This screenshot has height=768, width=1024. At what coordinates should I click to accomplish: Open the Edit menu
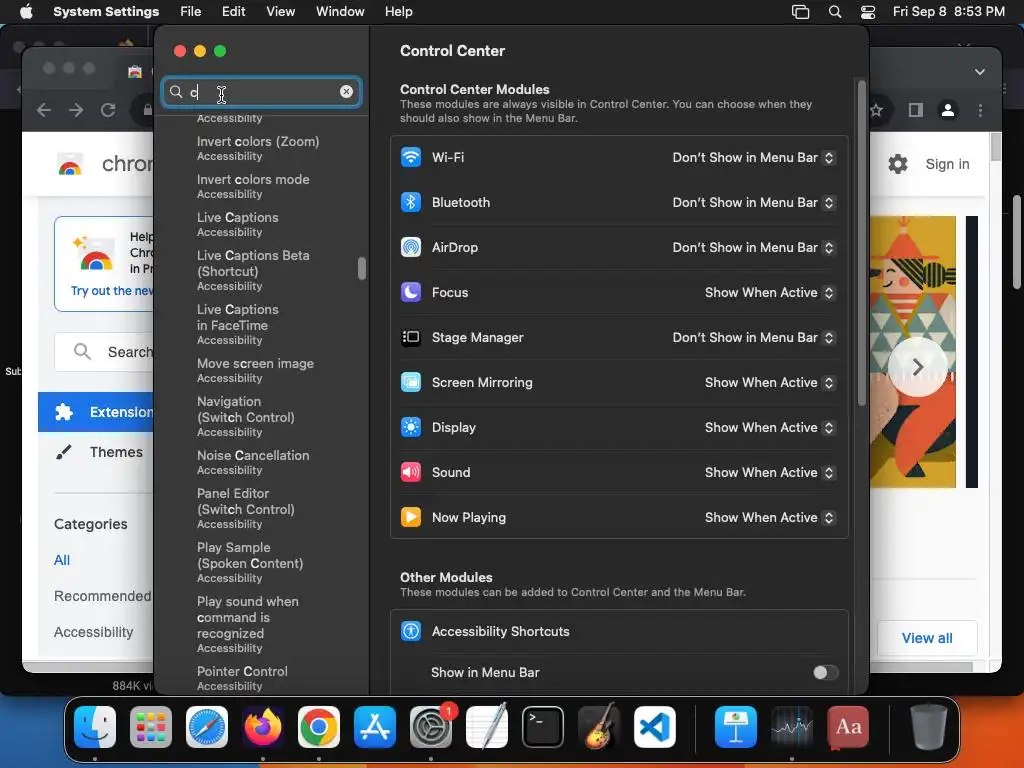point(233,12)
